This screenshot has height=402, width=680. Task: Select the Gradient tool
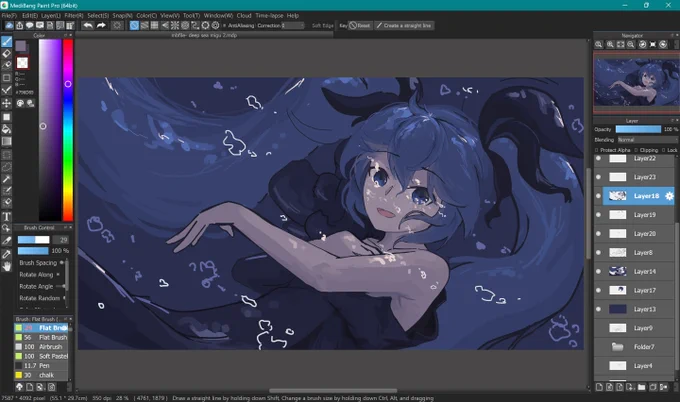click(7, 141)
